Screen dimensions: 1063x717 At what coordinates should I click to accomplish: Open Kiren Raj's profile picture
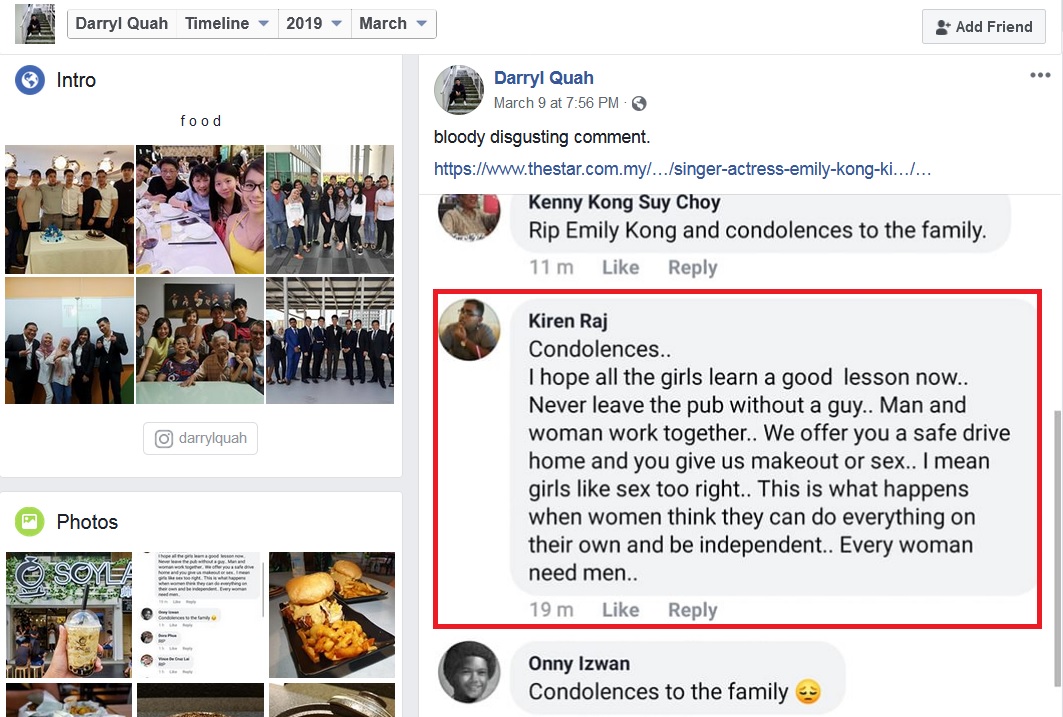(x=469, y=330)
